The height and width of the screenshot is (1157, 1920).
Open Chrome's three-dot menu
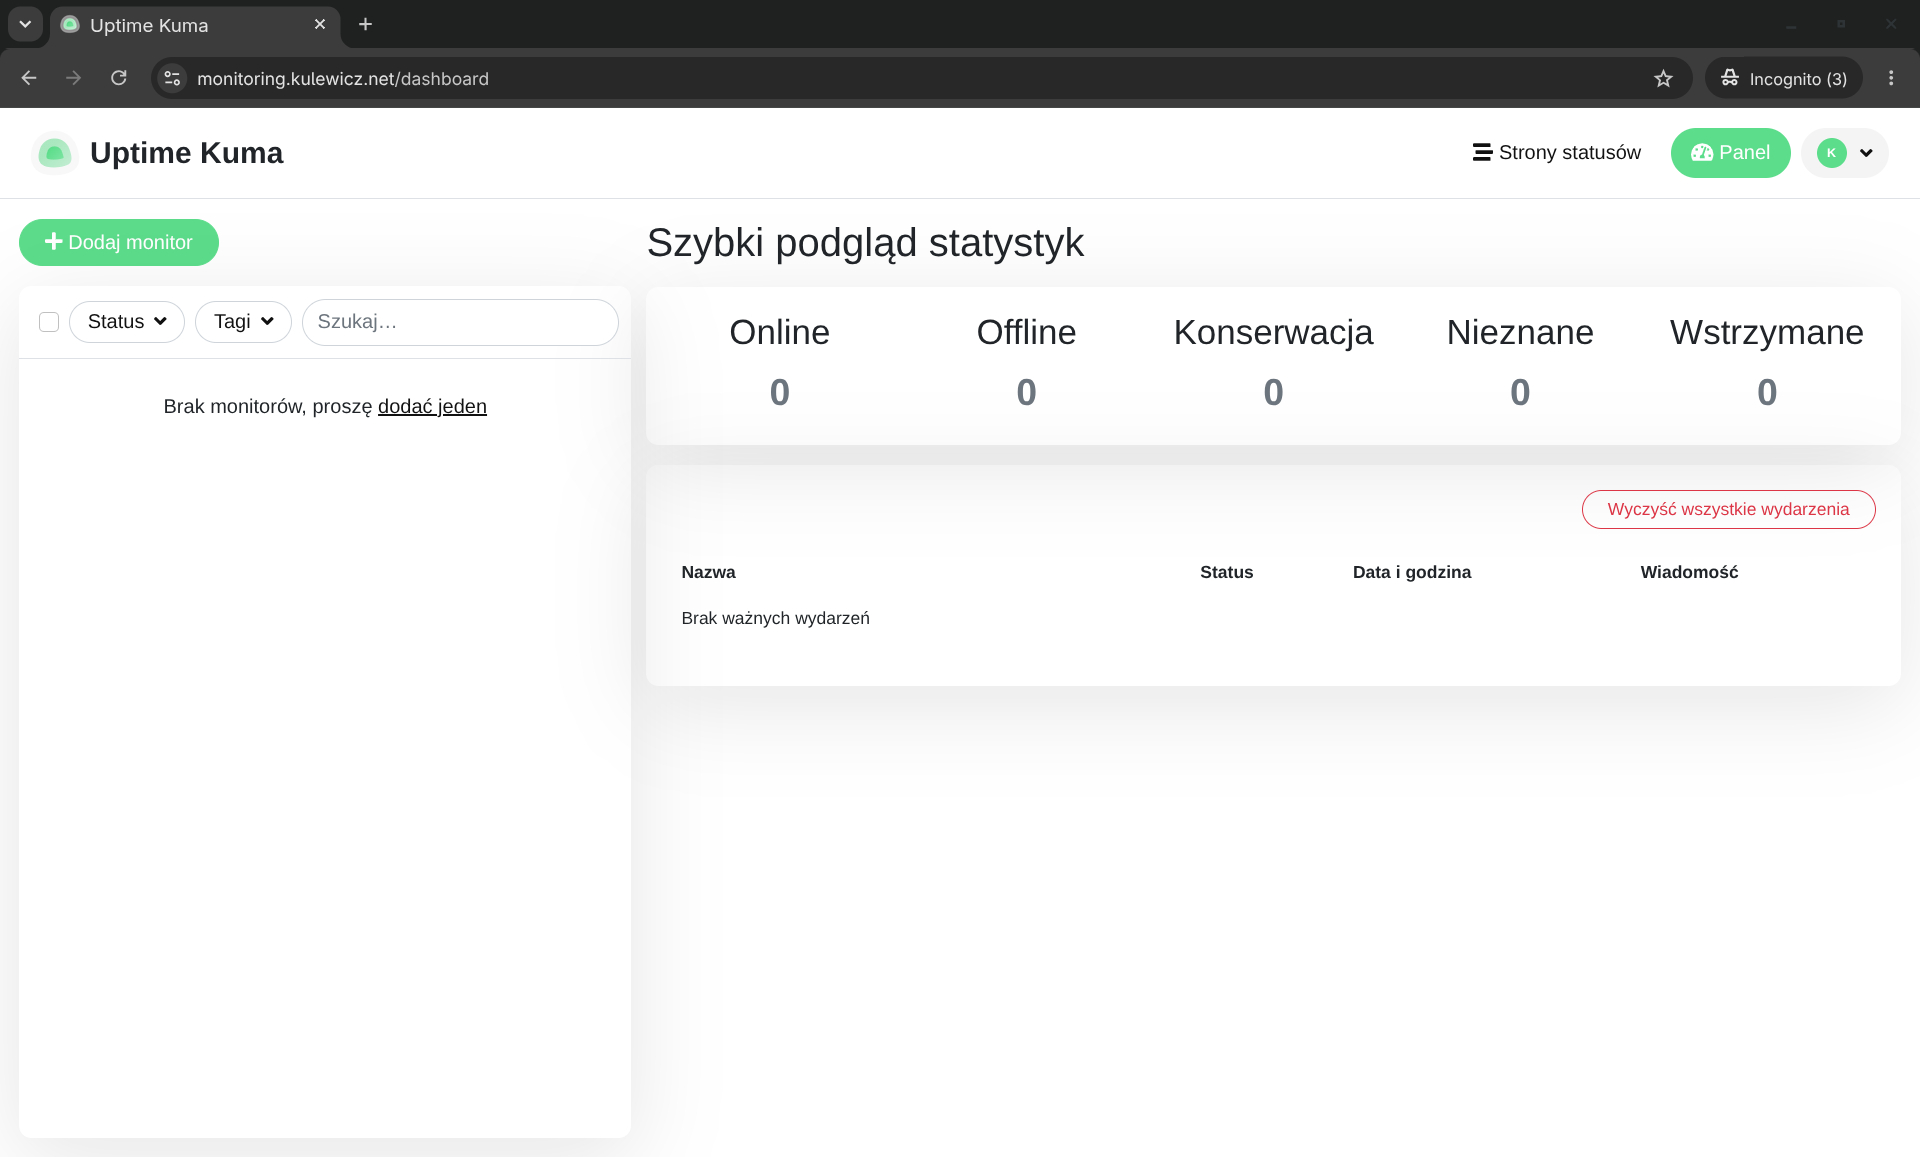(1891, 78)
